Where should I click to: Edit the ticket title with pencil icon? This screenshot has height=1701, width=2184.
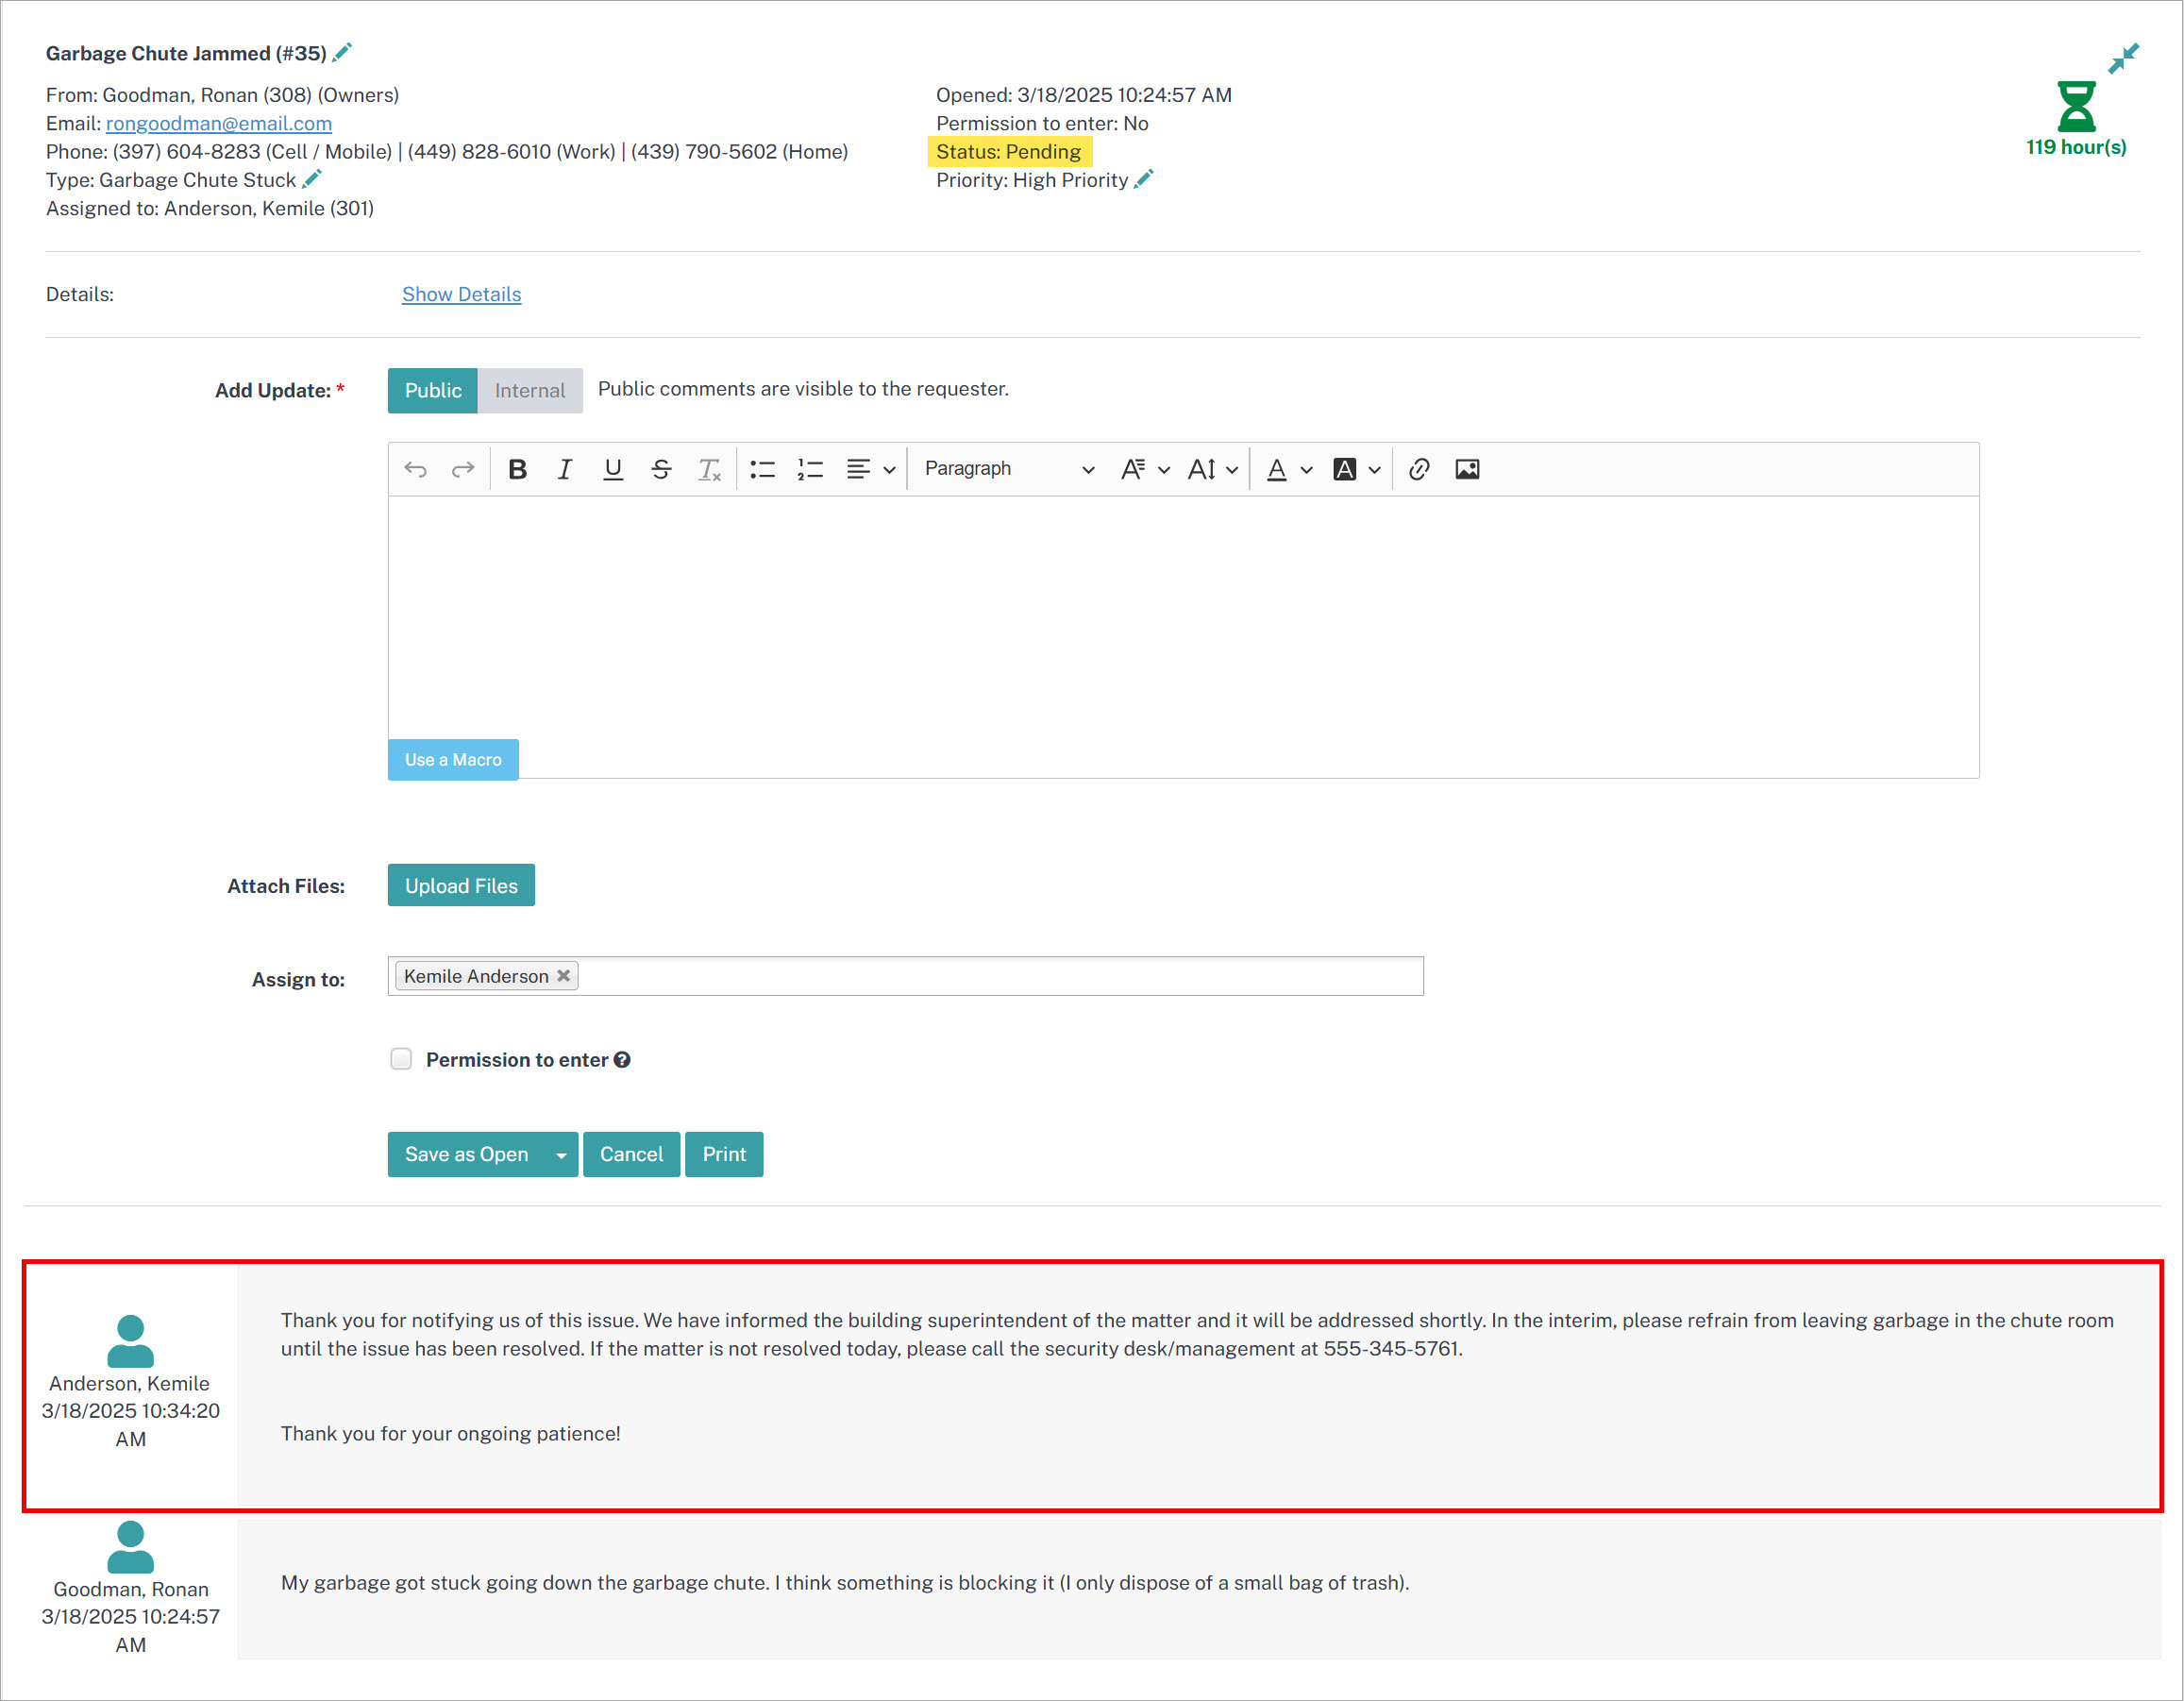342,52
